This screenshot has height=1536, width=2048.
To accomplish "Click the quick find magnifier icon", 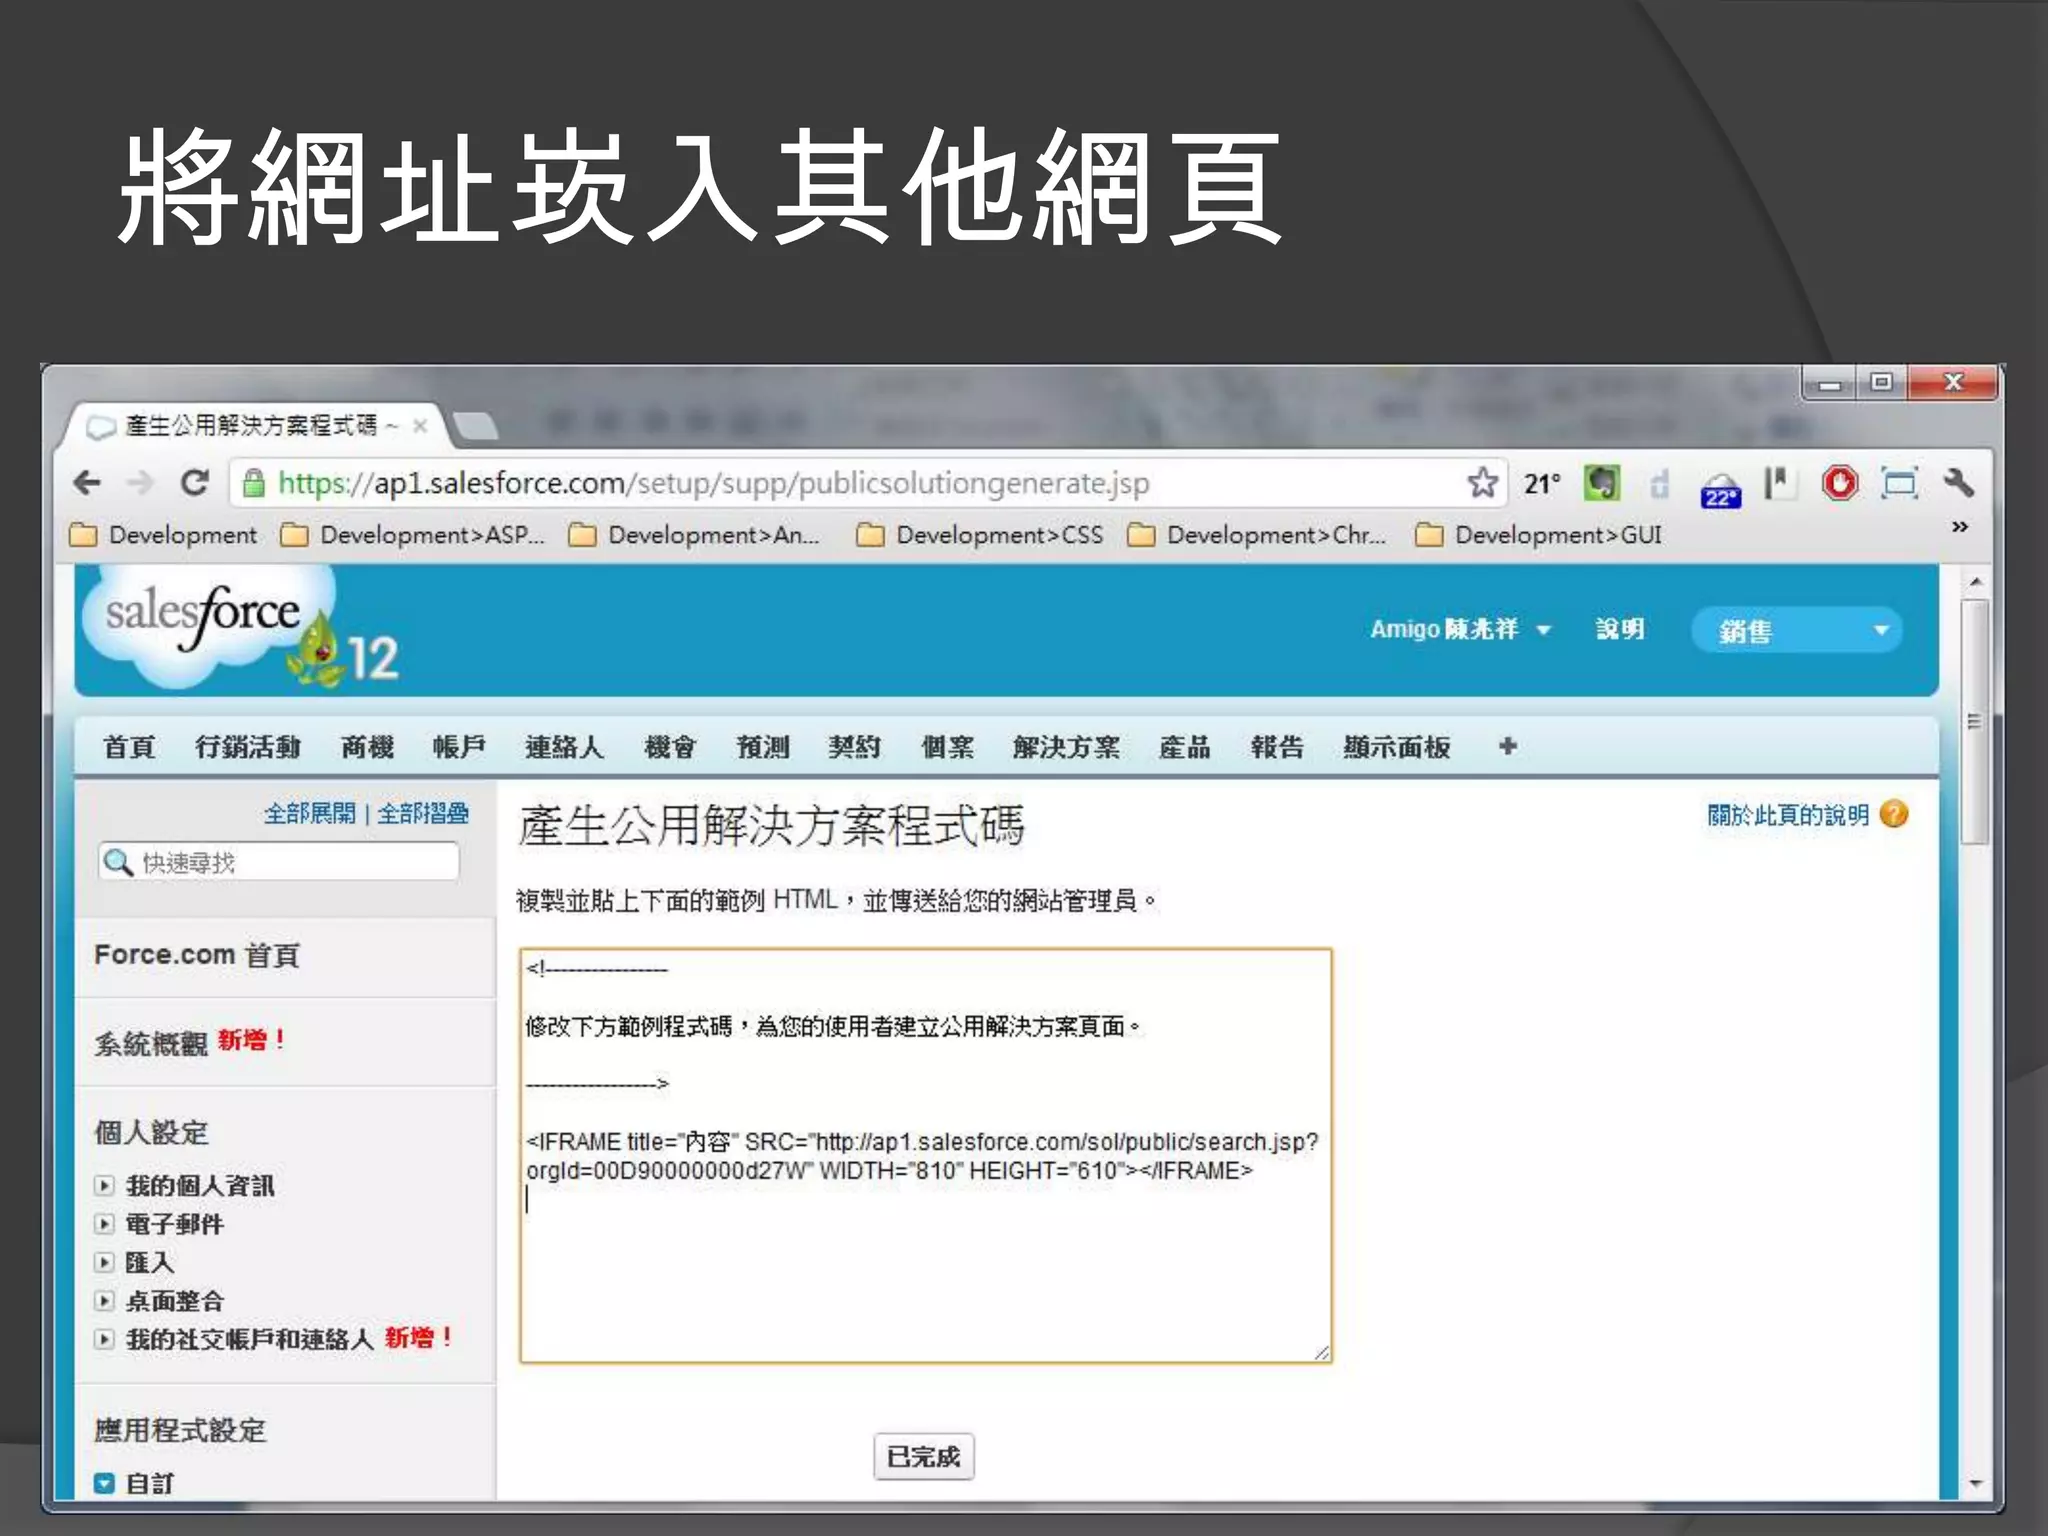I will (x=118, y=862).
